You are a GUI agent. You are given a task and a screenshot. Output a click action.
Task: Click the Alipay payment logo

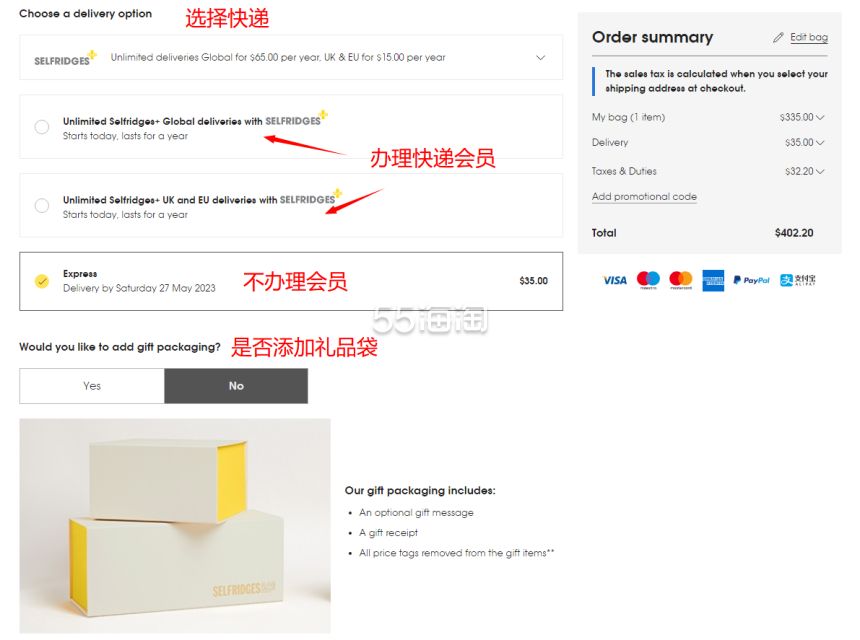(x=797, y=280)
